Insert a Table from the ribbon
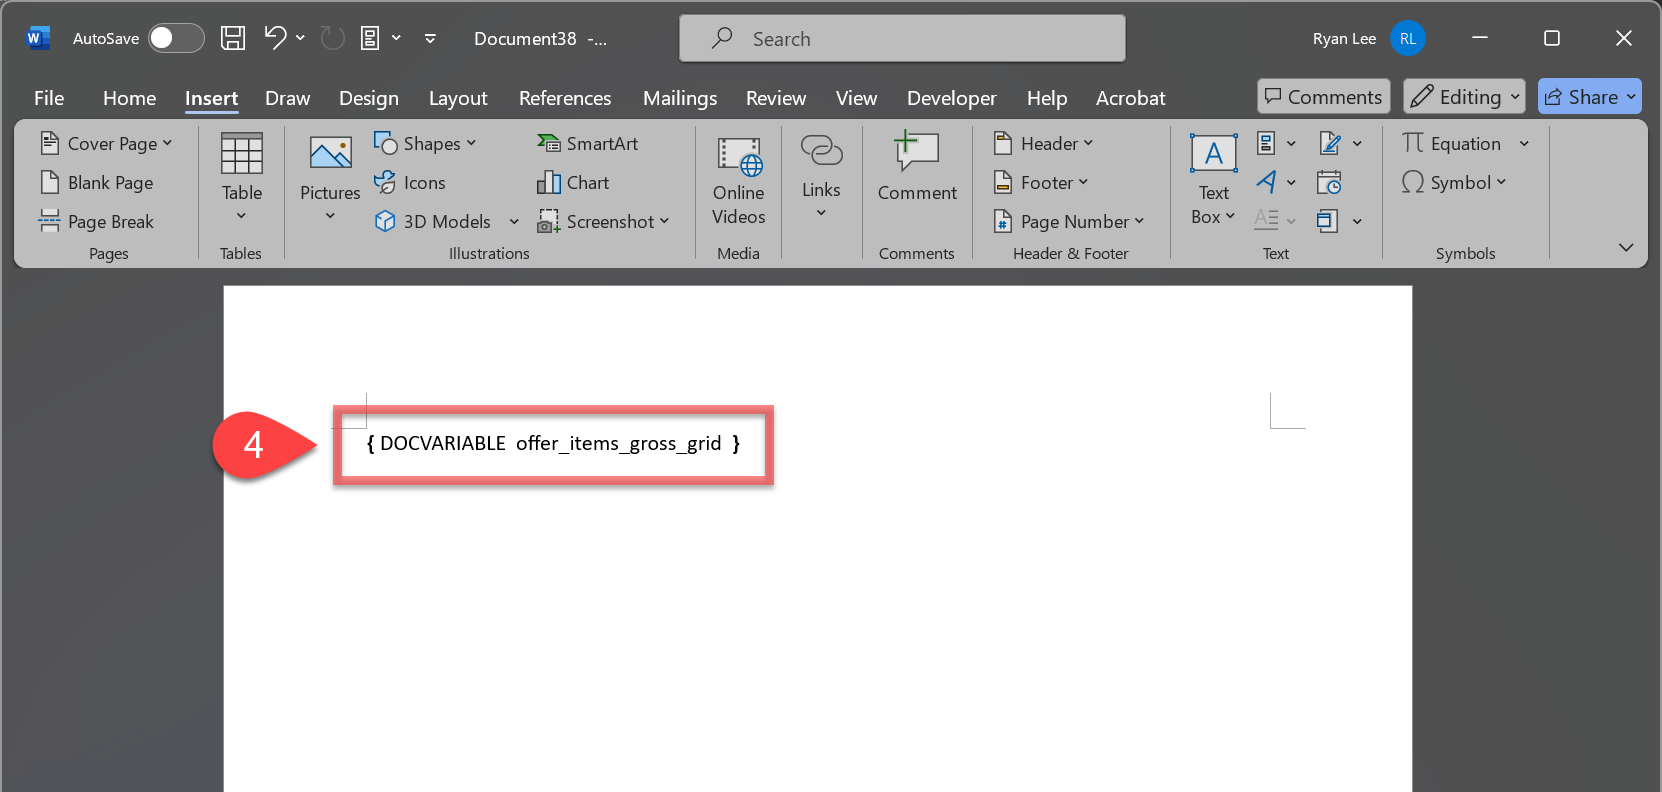This screenshot has height=792, width=1662. click(242, 176)
